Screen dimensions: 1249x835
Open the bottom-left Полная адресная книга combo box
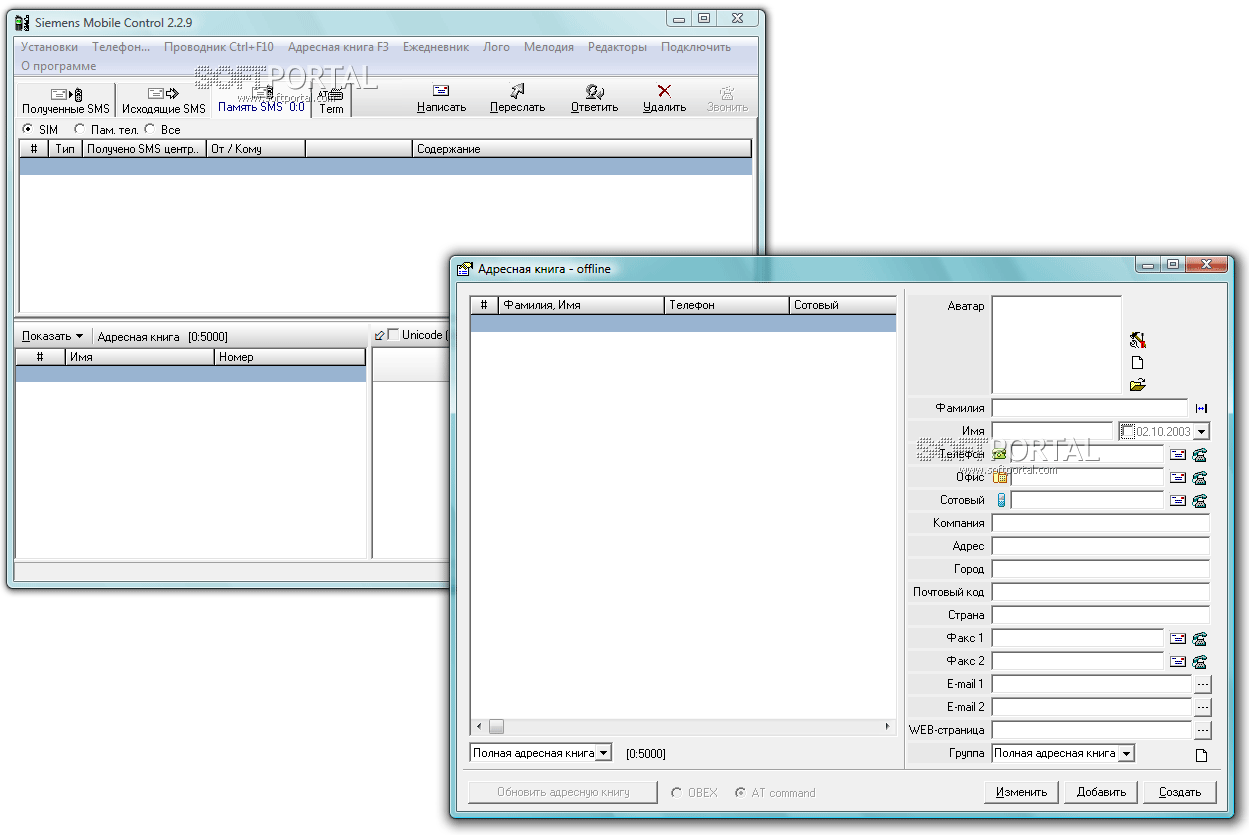[604, 753]
